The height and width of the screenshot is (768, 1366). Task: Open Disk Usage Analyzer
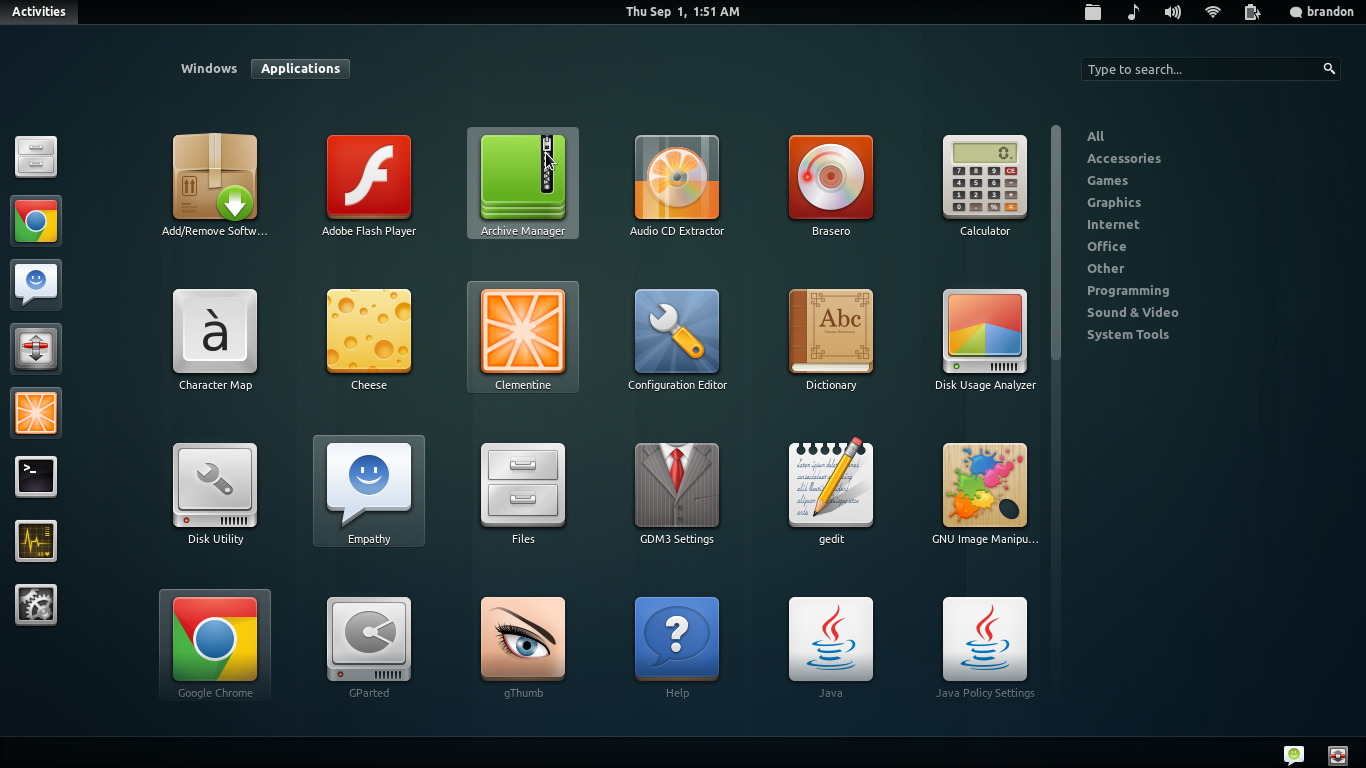(985, 339)
